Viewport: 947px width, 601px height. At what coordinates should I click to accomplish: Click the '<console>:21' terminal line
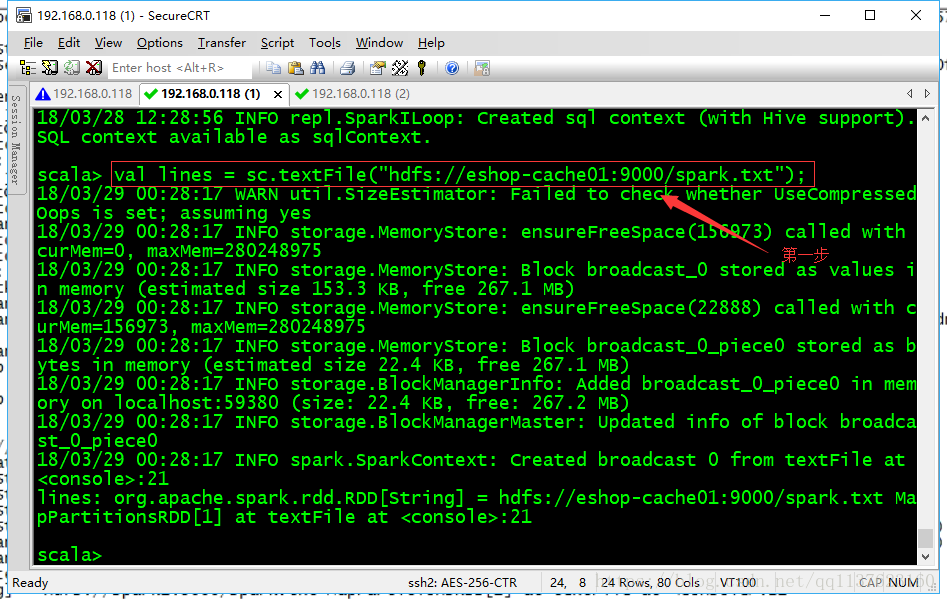click(103, 479)
